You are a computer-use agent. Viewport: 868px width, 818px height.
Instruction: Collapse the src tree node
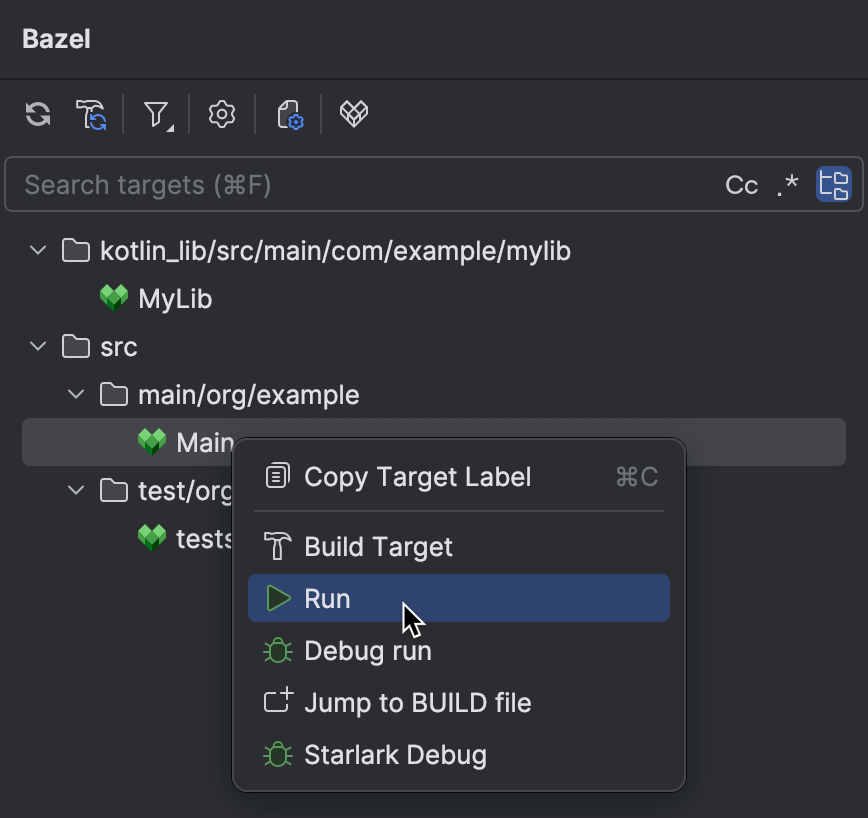pyautogui.click(x=37, y=346)
